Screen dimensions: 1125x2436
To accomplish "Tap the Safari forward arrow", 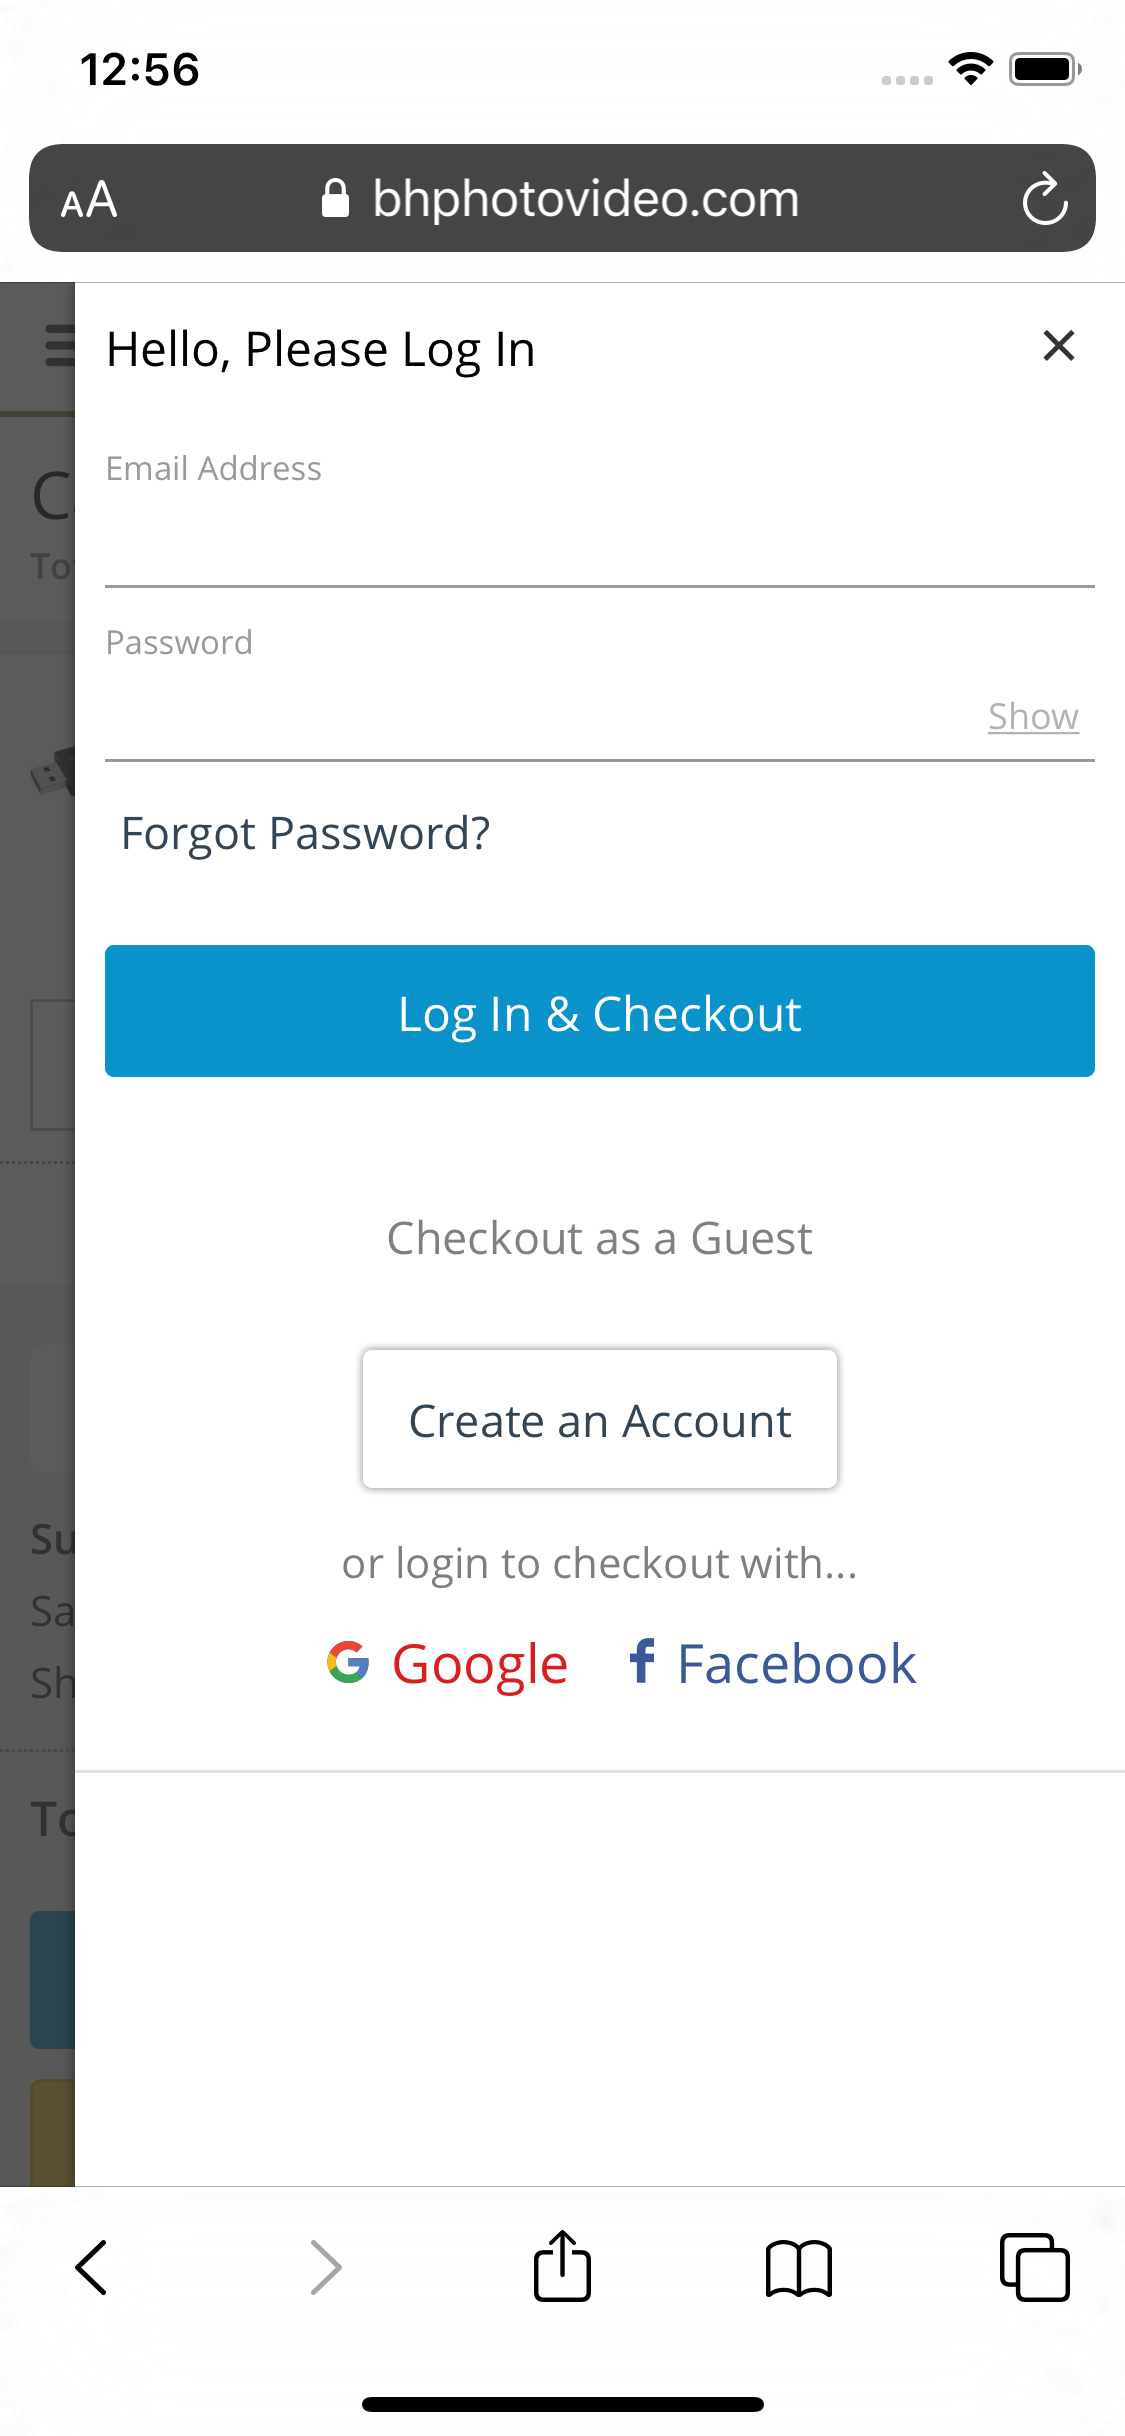I will point(326,2267).
